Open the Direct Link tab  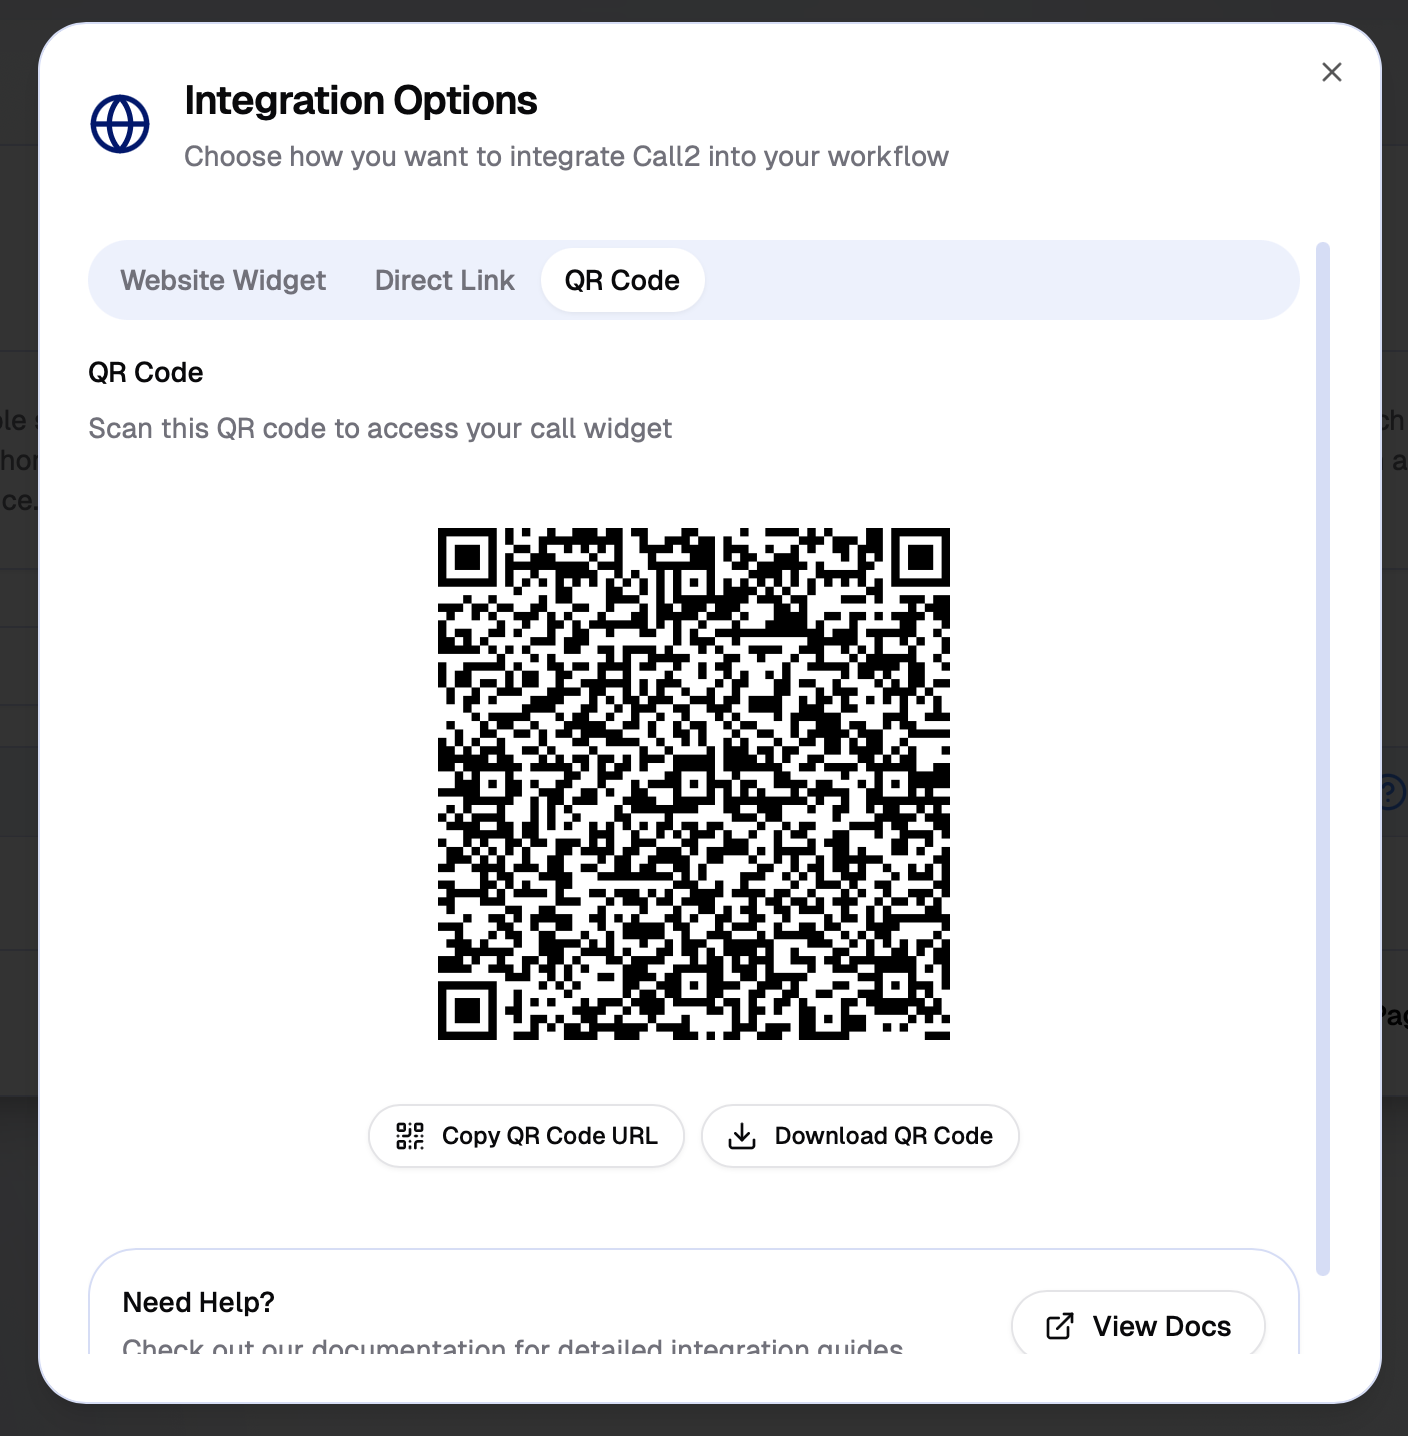(444, 280)
